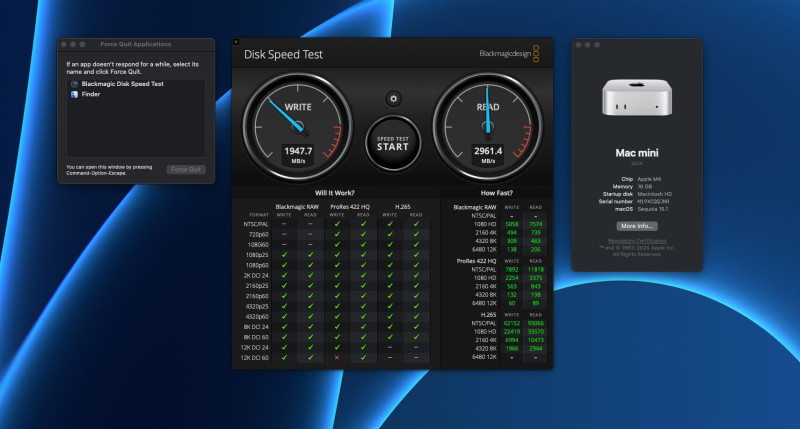Click the 8K DCI 60 row label
The width and height of the screenshot is (800, 429).
pyautogui.click(x=256, y=337)
